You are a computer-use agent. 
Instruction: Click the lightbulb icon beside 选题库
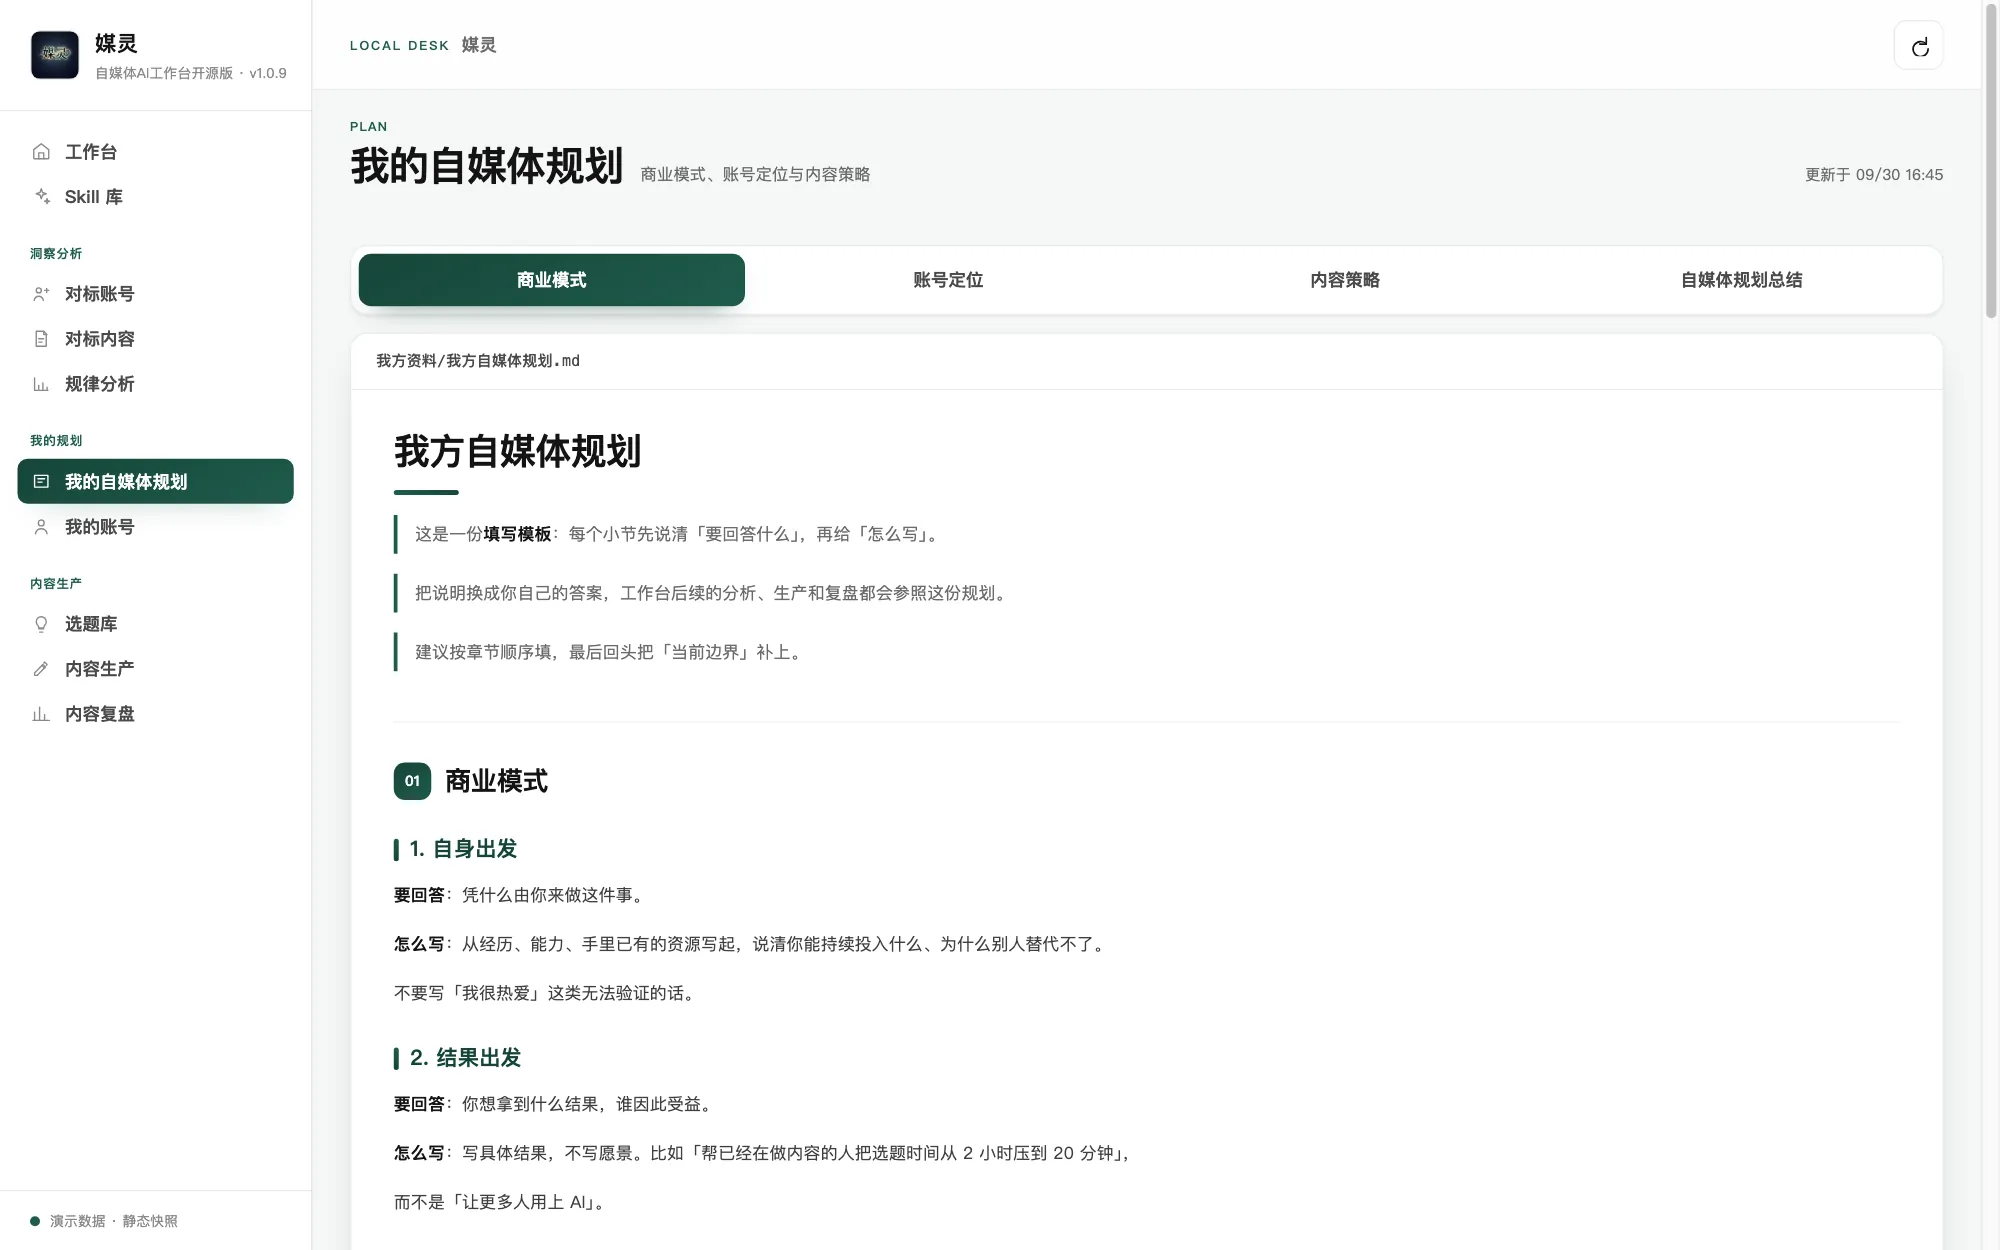41,624
